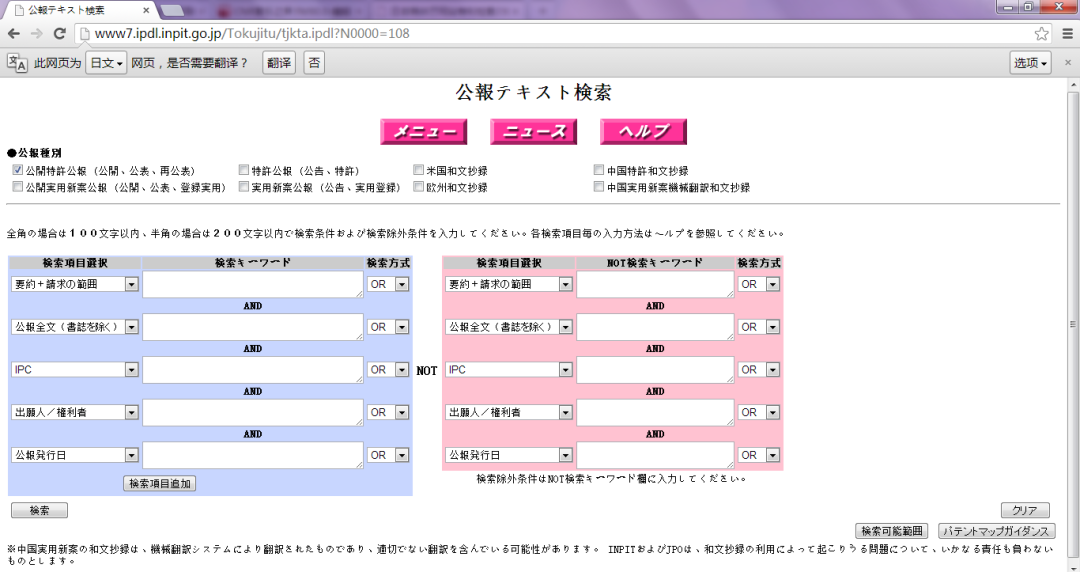Check 欧州和文抄録 checkbox
This screenshot has width=1080, height=572.
(419, 186)
